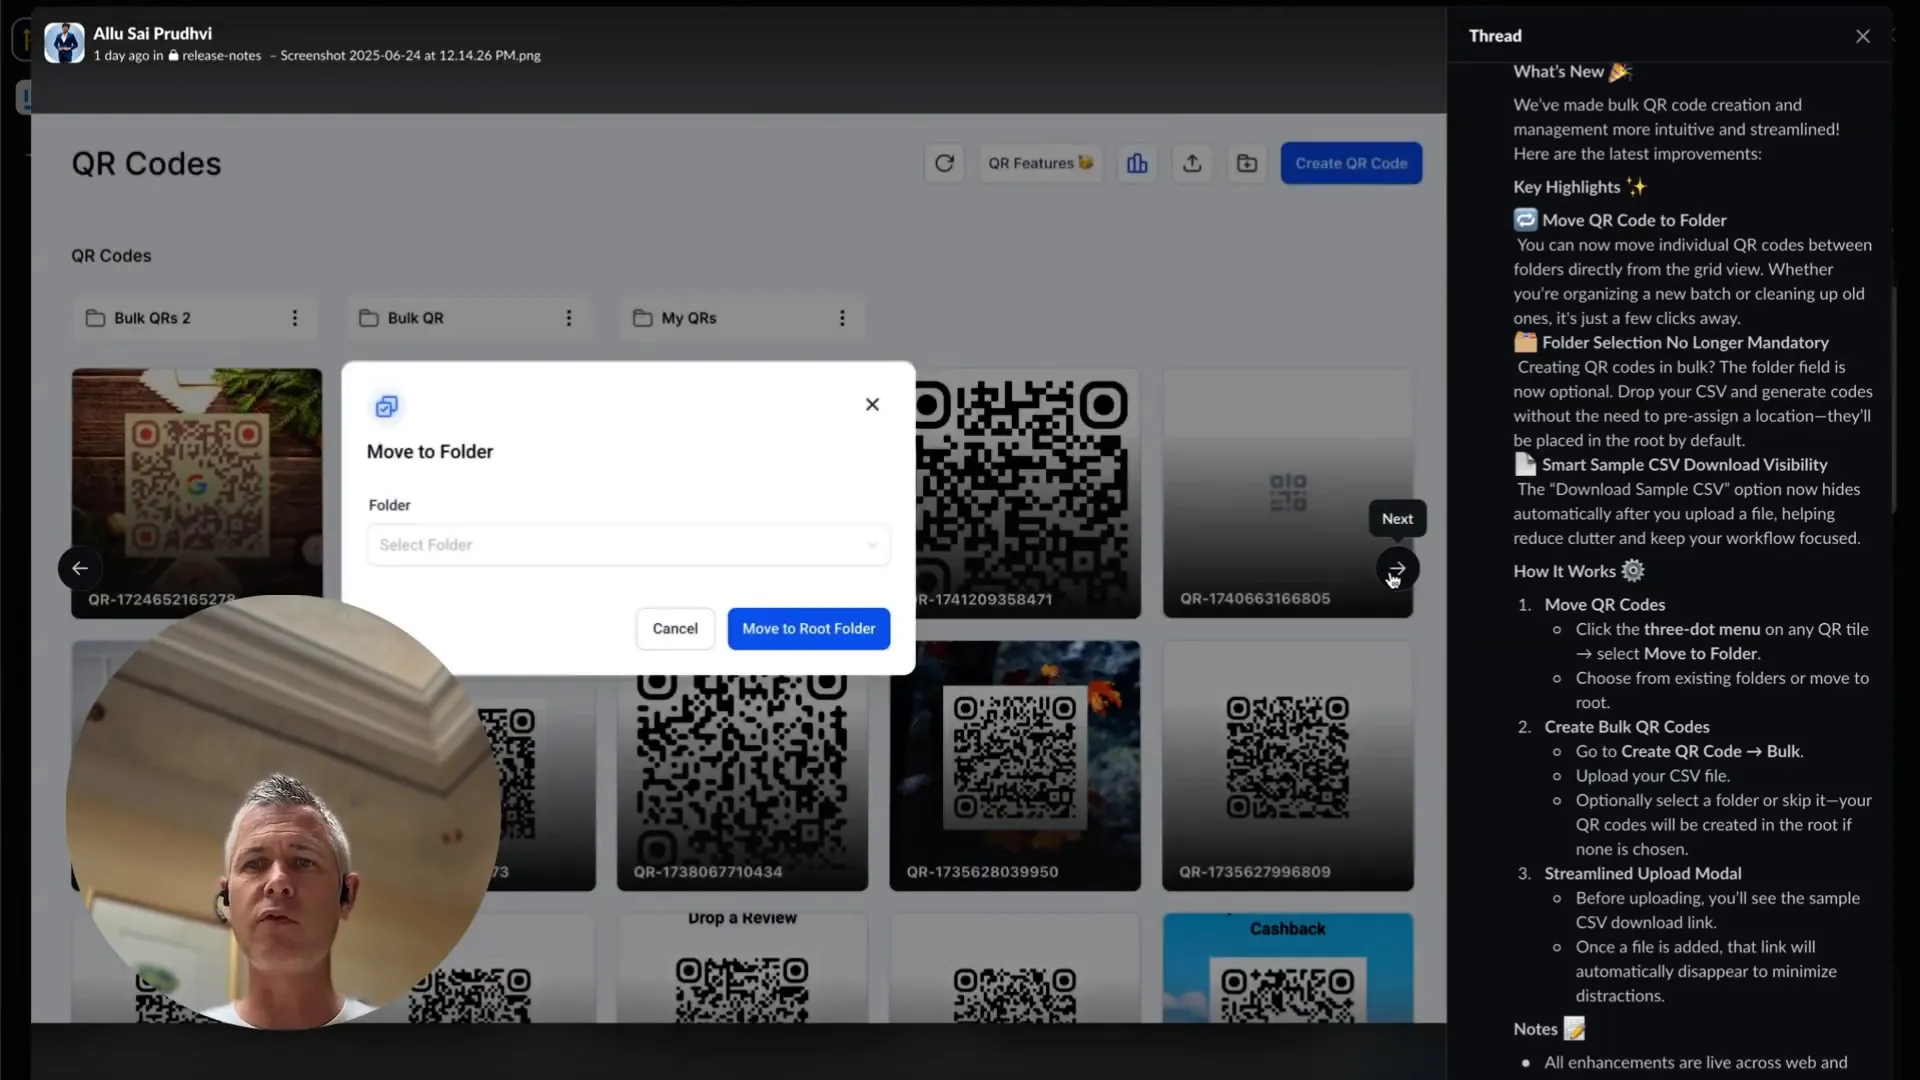This screenshot has width=1920, height=1080.
Task: Click the QR Codes page heading
Action: point(146,163)
